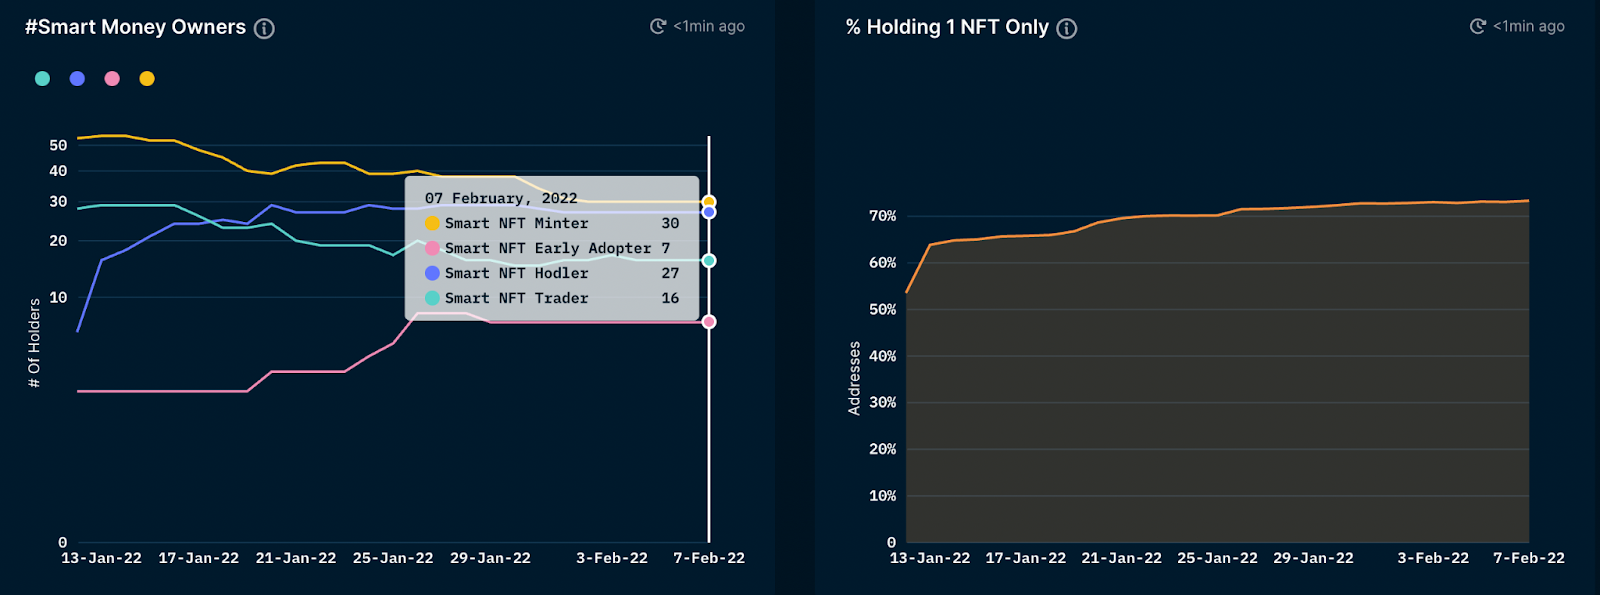
Task: Click the tooltip date '07 February, 2022'
Action: (x=501, y=198)
